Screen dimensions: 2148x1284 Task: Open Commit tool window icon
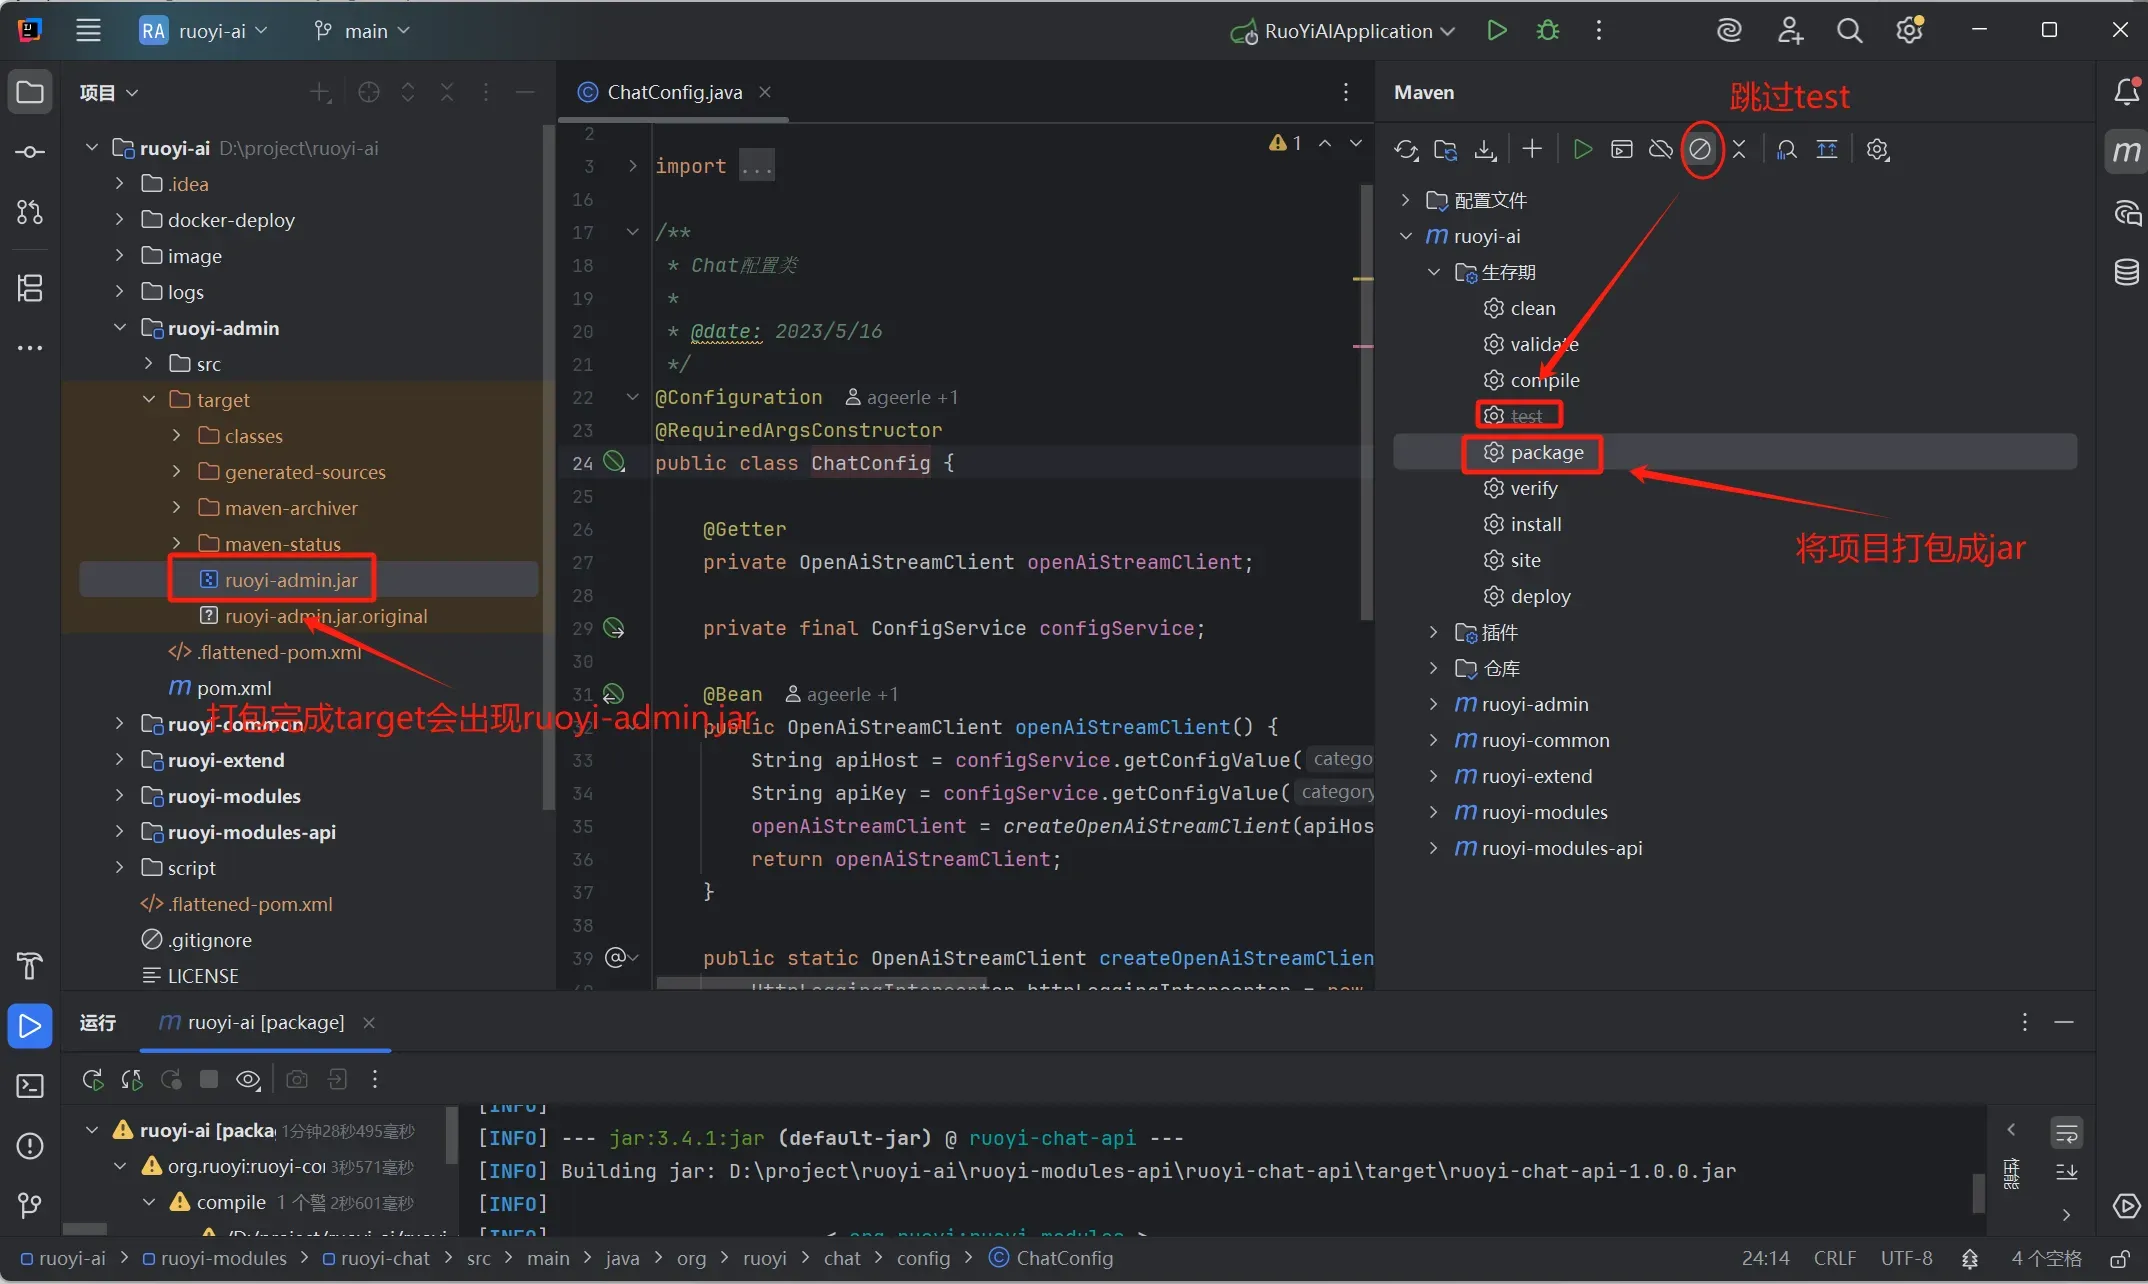point(30,152)
